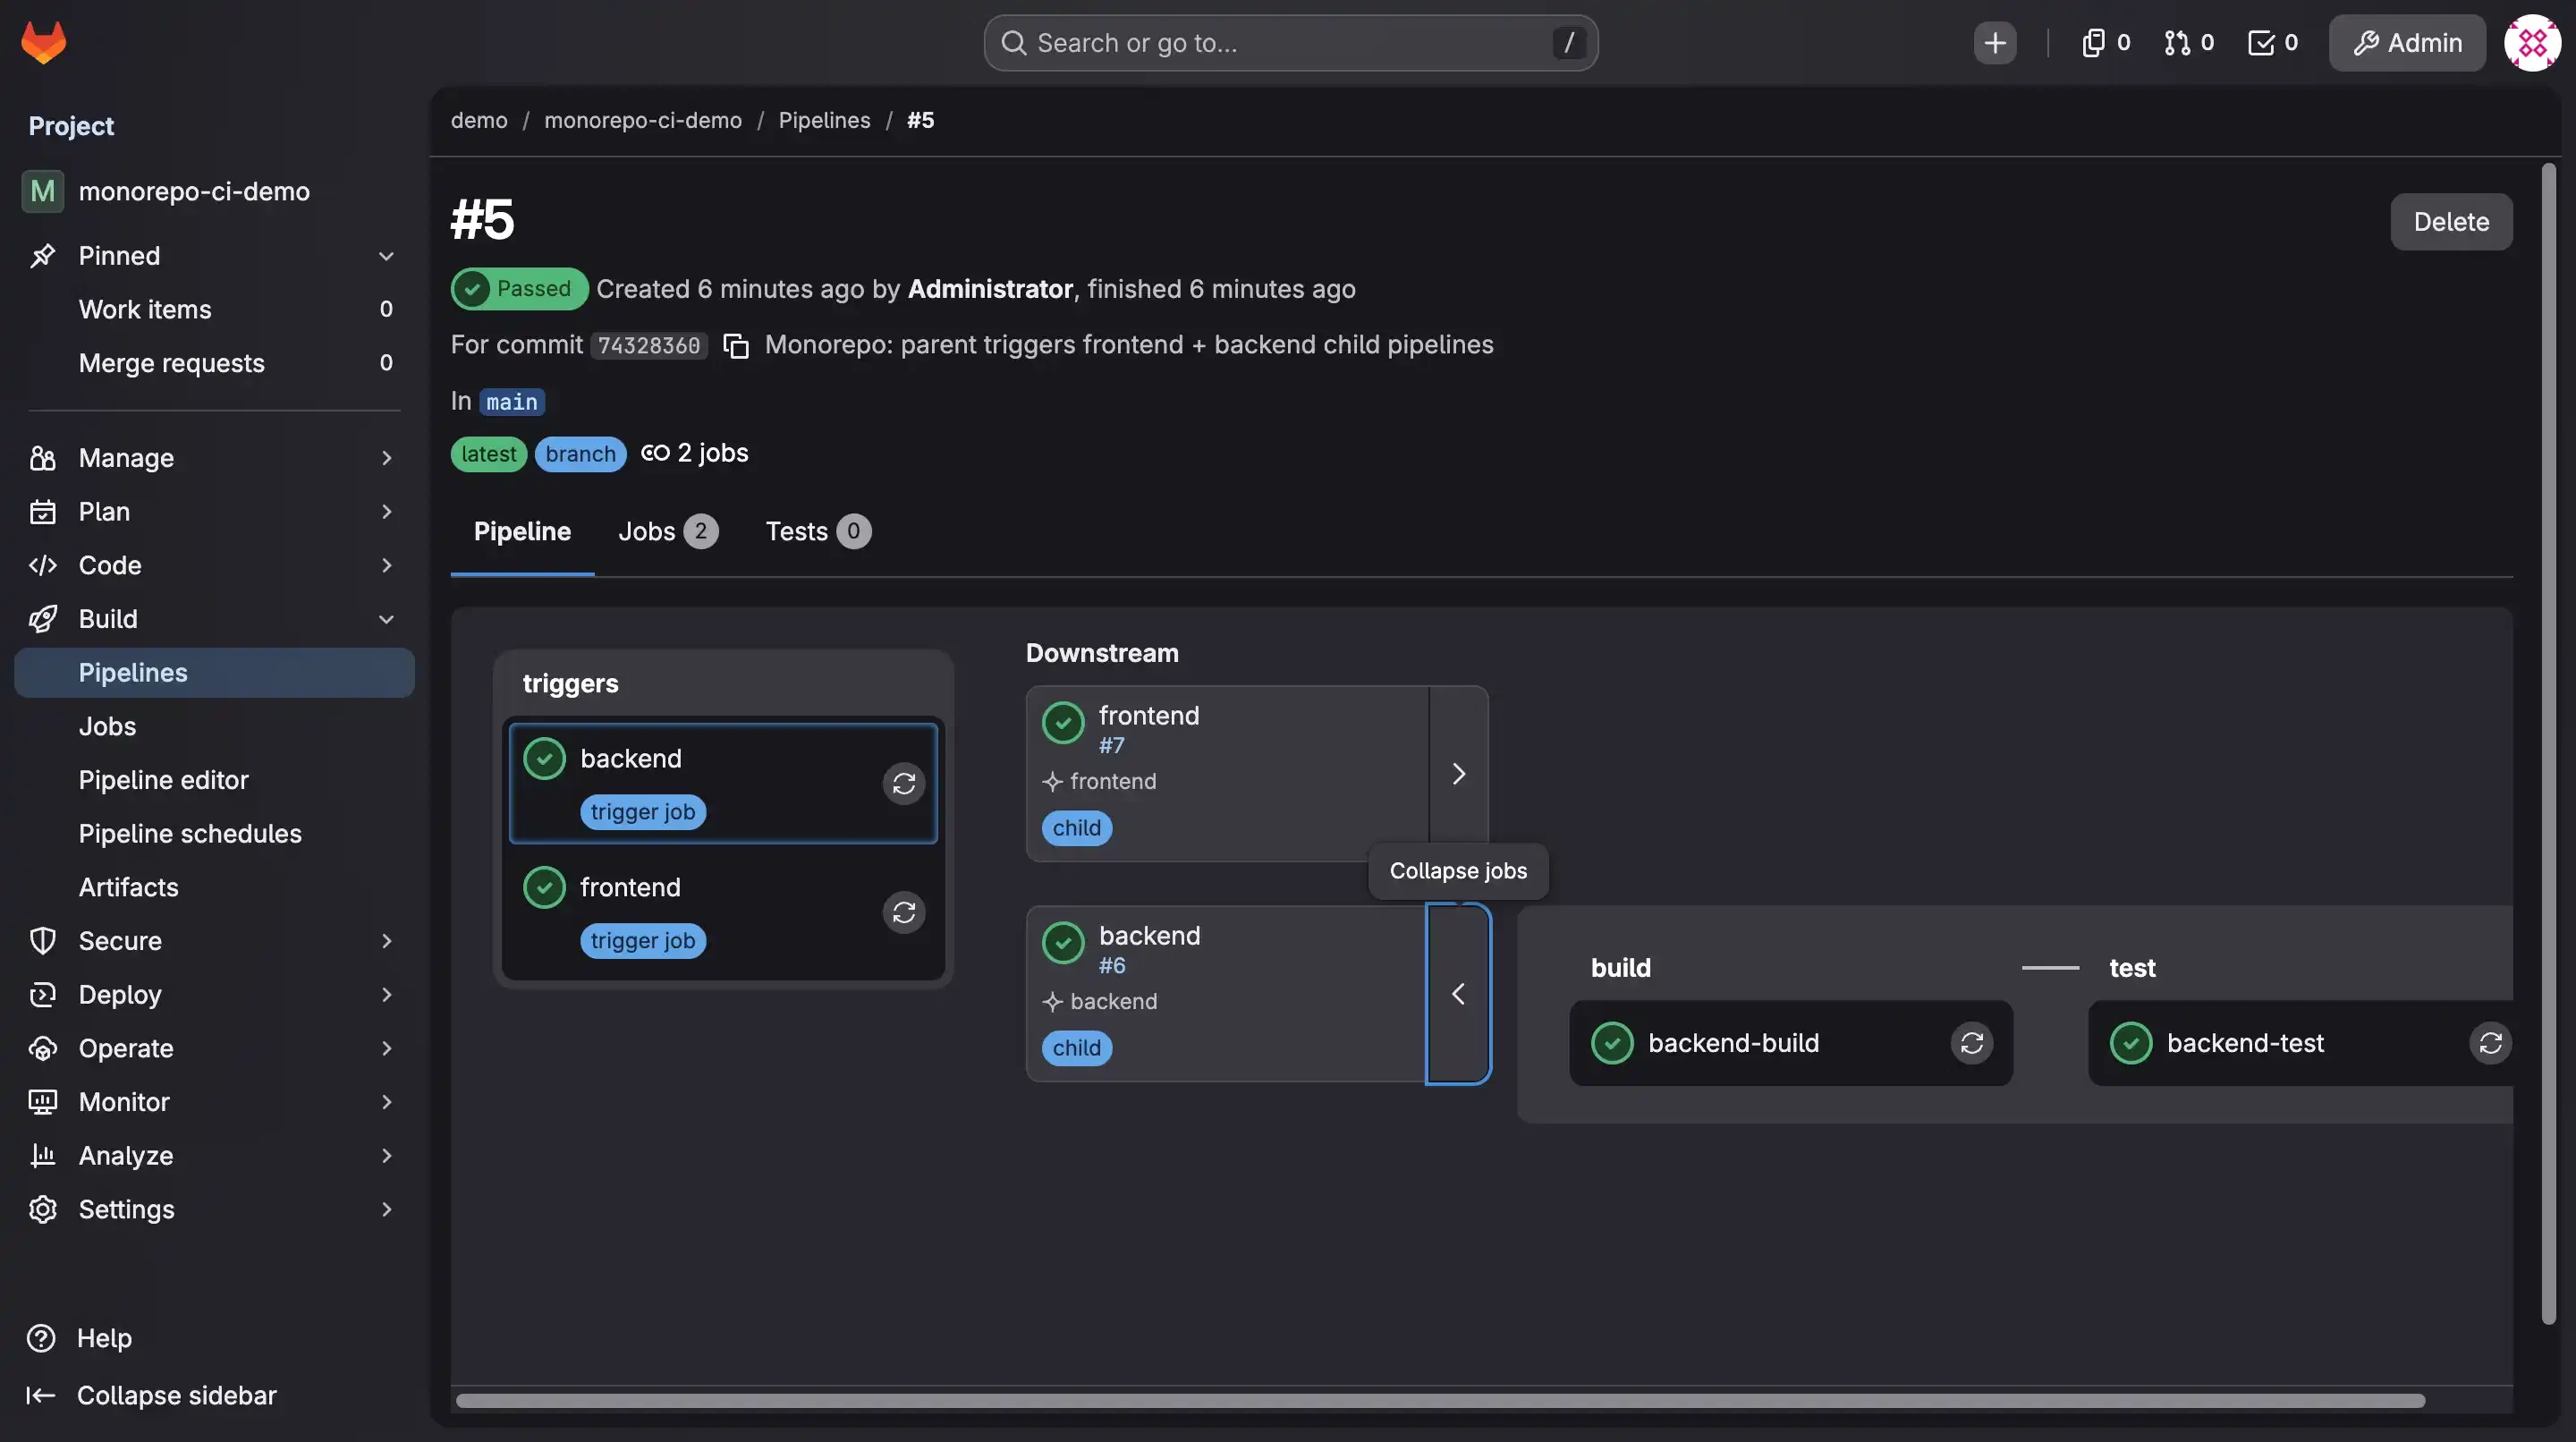Open the monorepo-ci-demo project title
This screenshot has height=1442, width=2576.
(194, 191)
